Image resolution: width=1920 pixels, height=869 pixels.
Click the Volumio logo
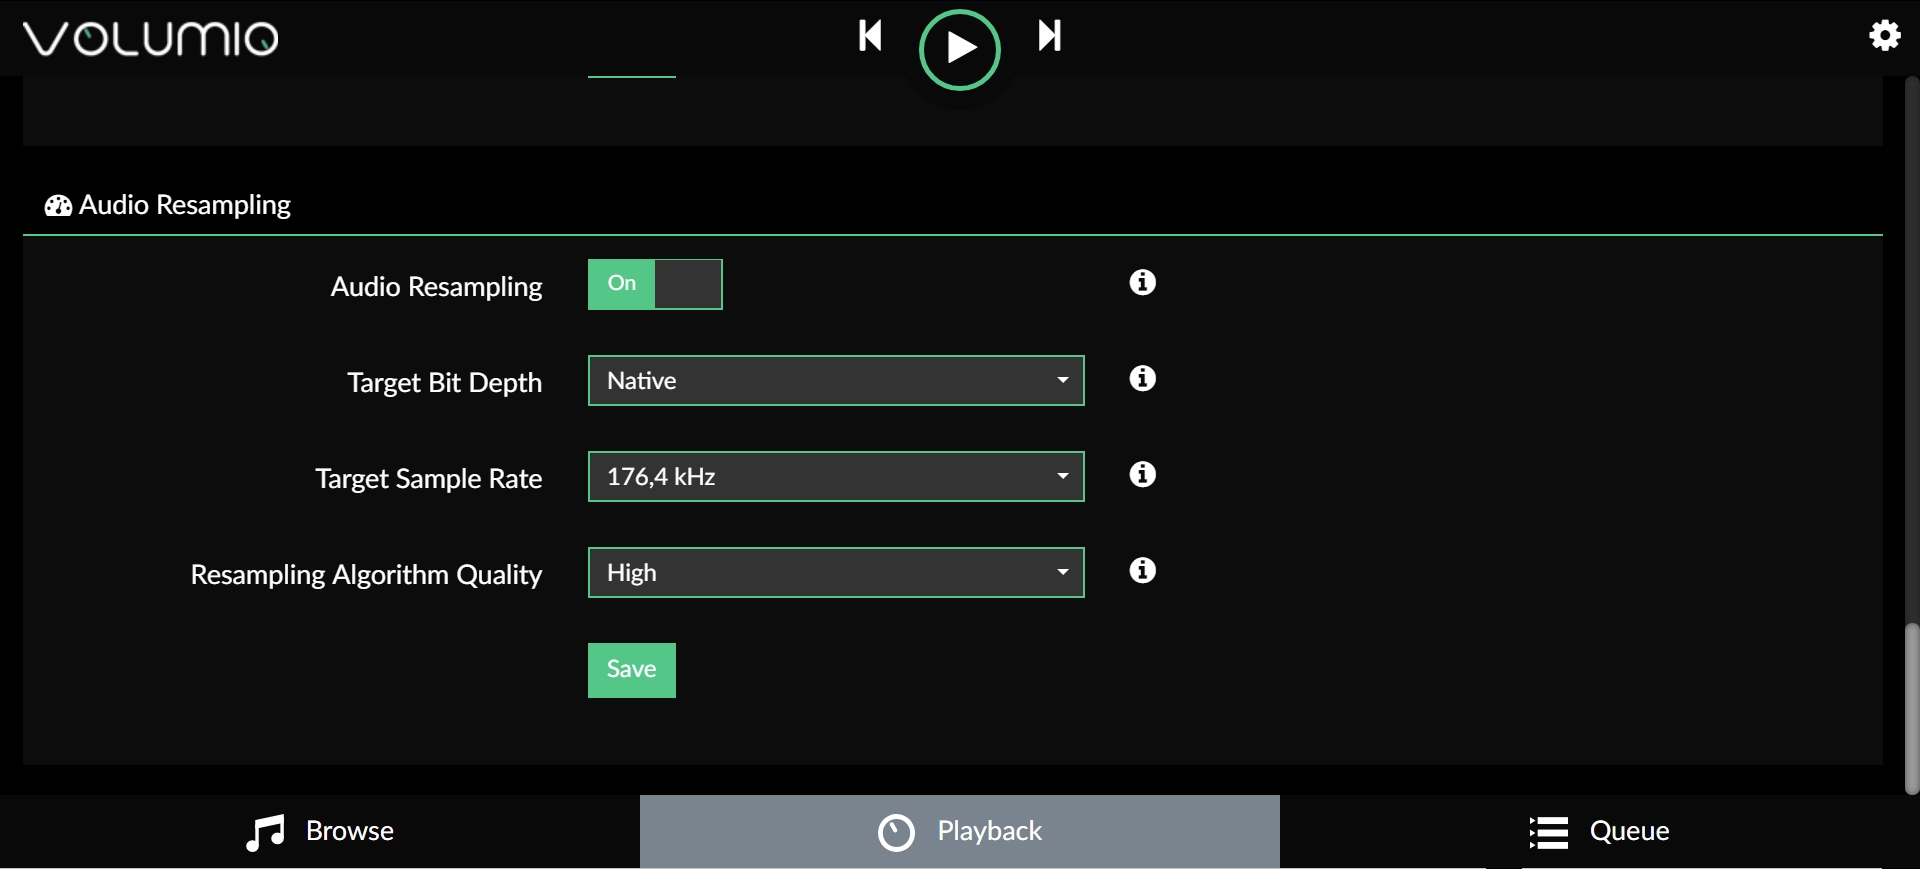(151, 39)
